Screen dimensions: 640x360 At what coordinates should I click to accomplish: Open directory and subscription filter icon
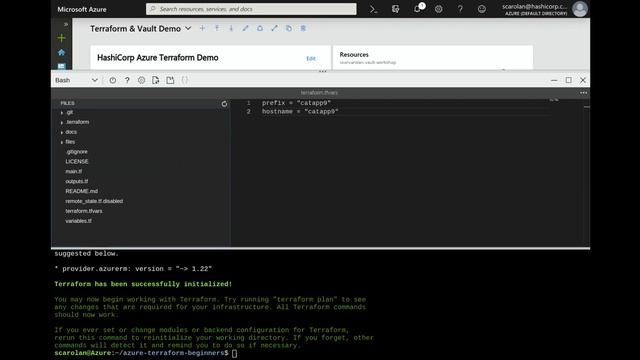395,9
